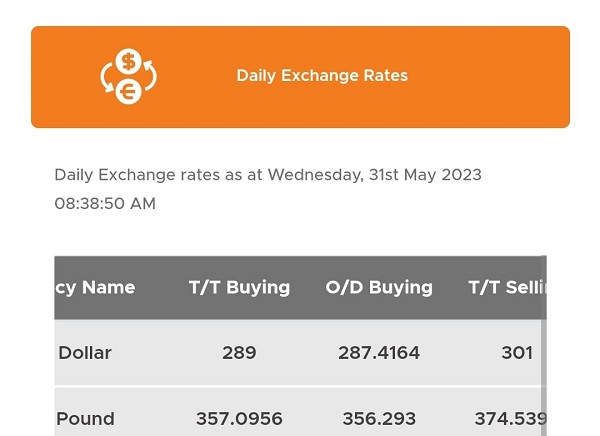Click the Pound row name cell
The height and width of the screenshot is (436, 600).
click(x=85, y=418)
